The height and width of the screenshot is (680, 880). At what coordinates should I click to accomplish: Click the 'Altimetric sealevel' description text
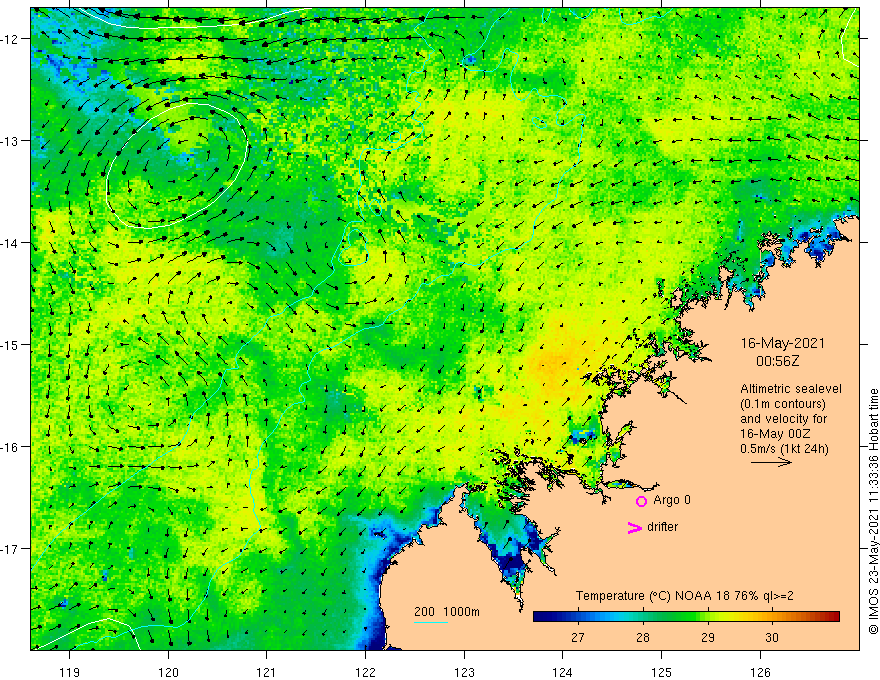(791, 389)
